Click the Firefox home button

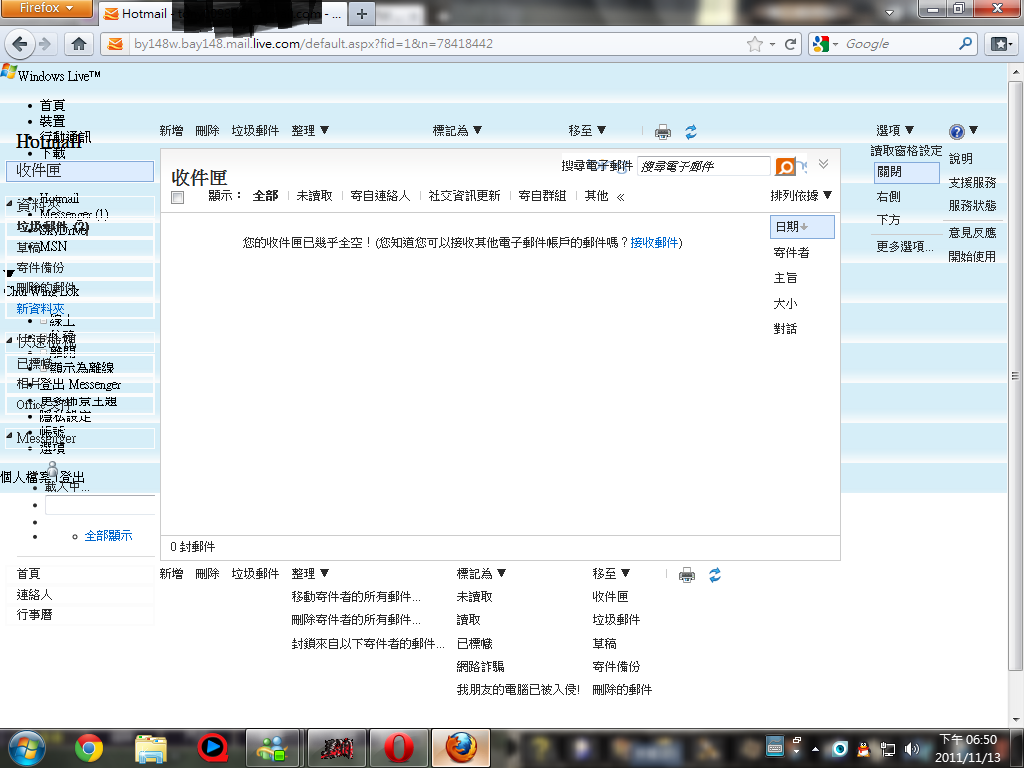click(79, 44)
